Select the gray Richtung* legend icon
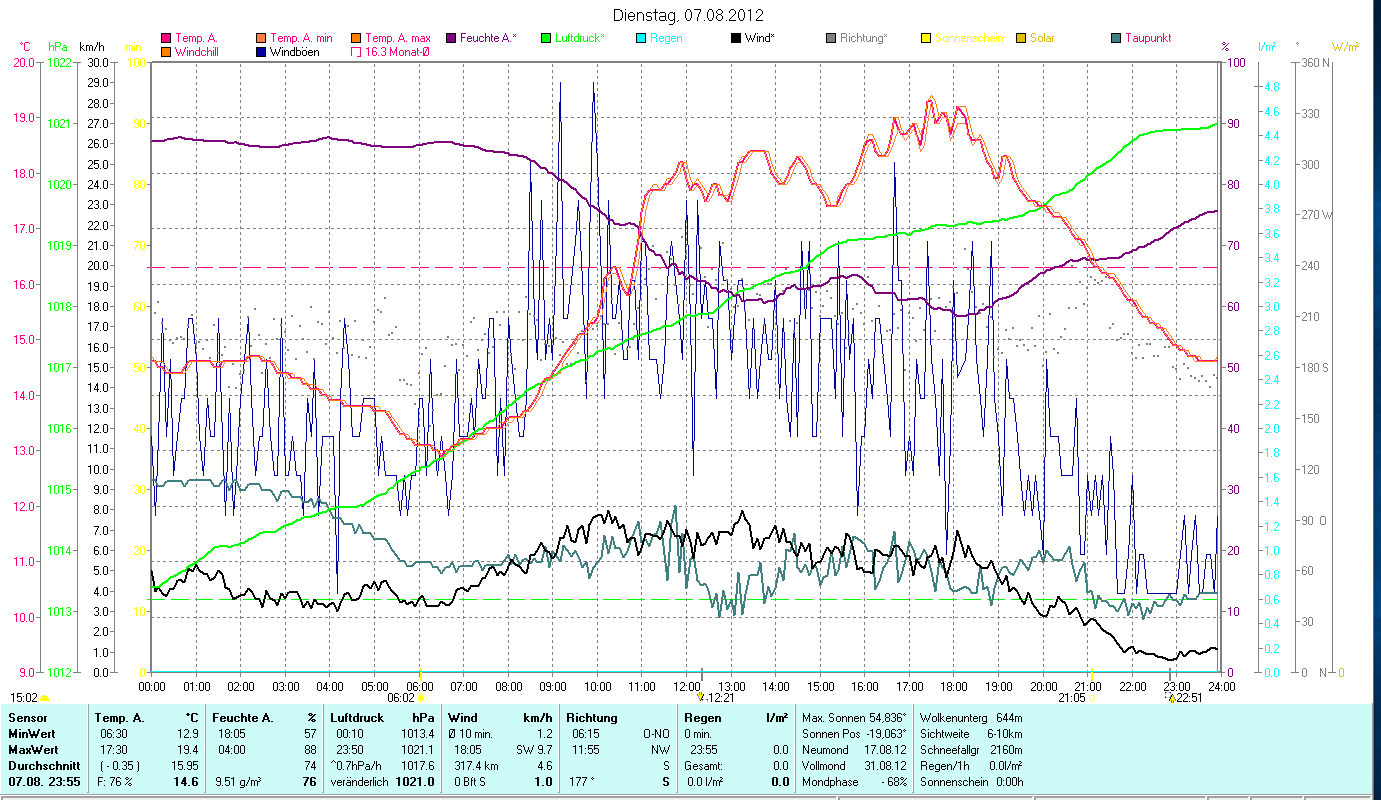This screenshot has height=800, width=1381. (x=831, y=39)
